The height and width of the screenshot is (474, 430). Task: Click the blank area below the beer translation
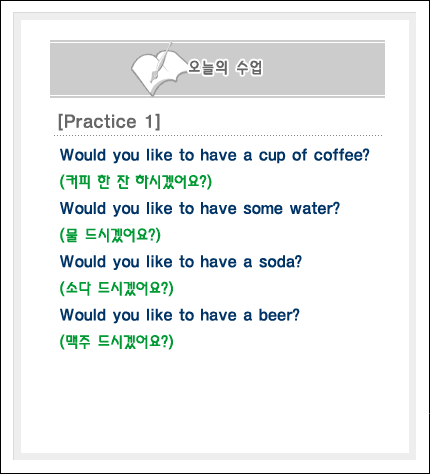click(215, 400)
